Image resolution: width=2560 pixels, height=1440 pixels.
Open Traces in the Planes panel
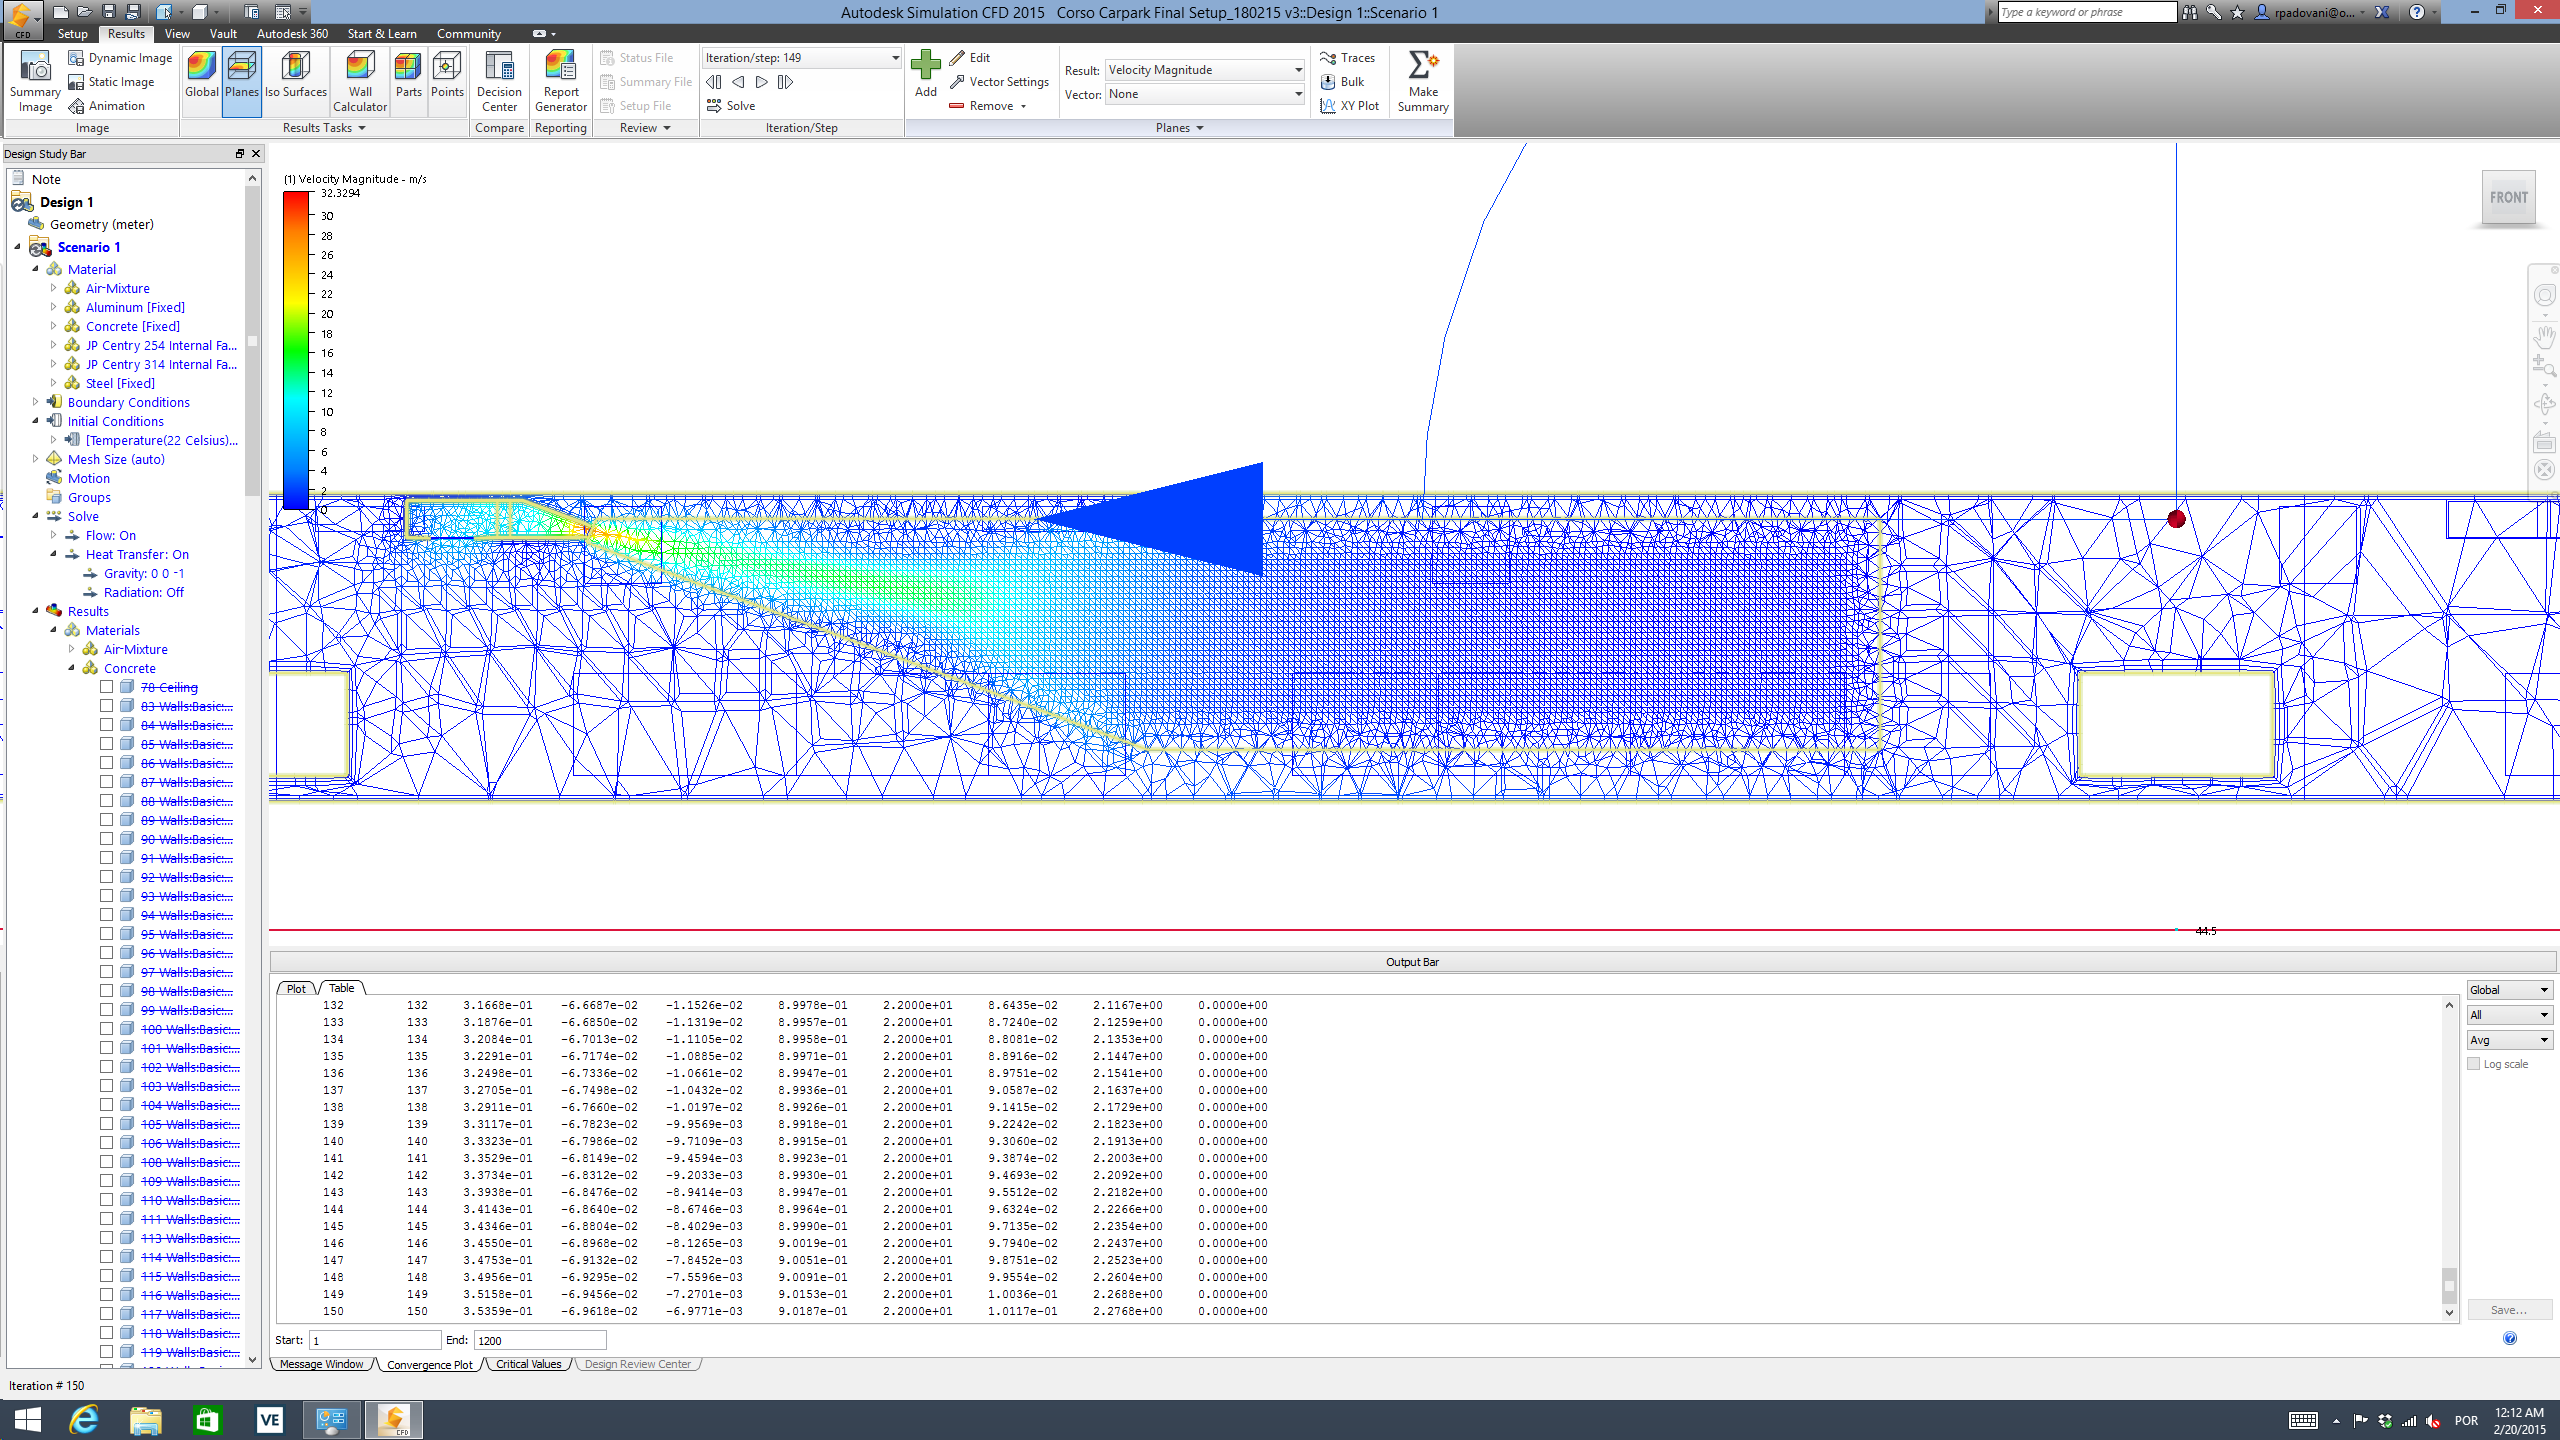click(1348, 58)
